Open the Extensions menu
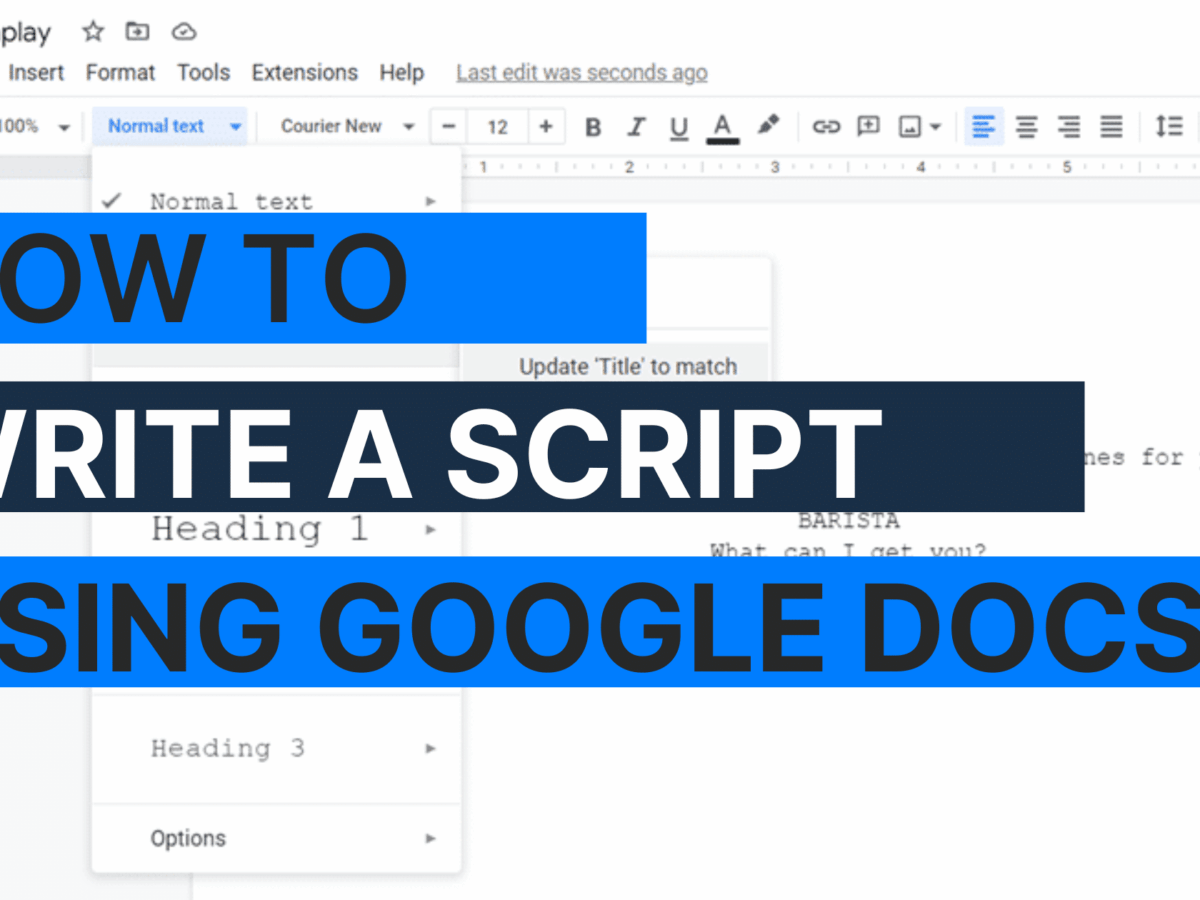The width and height of the screenshot is (1200, 900). coord(304,73)
